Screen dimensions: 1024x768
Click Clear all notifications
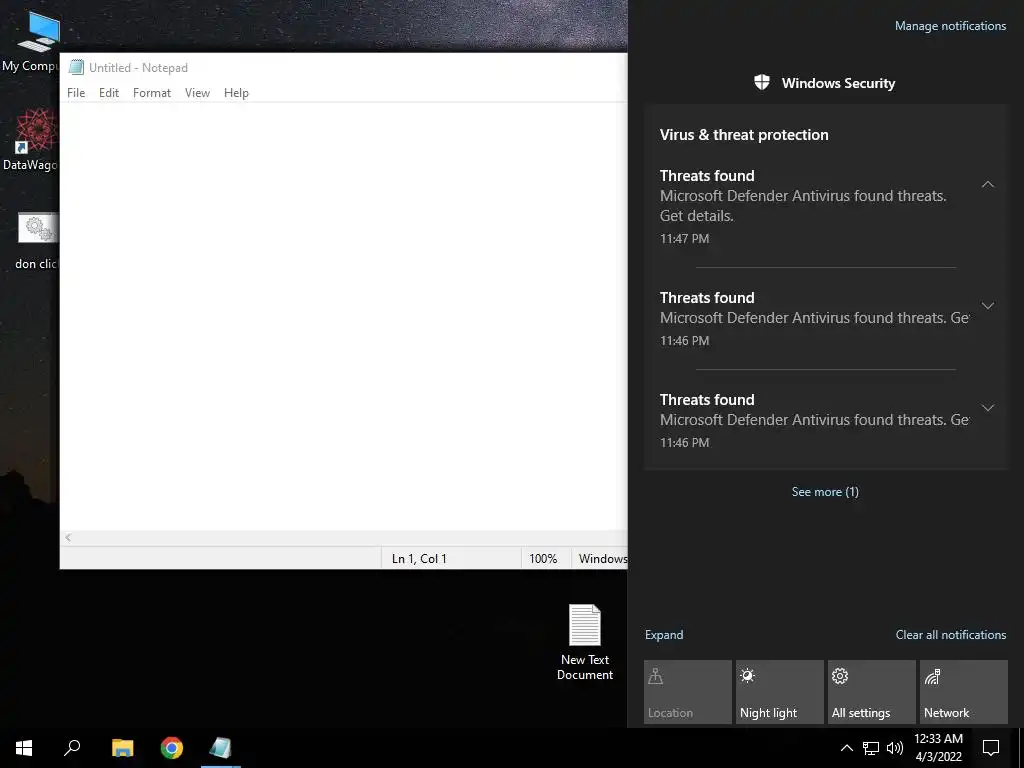coord(951,635)
